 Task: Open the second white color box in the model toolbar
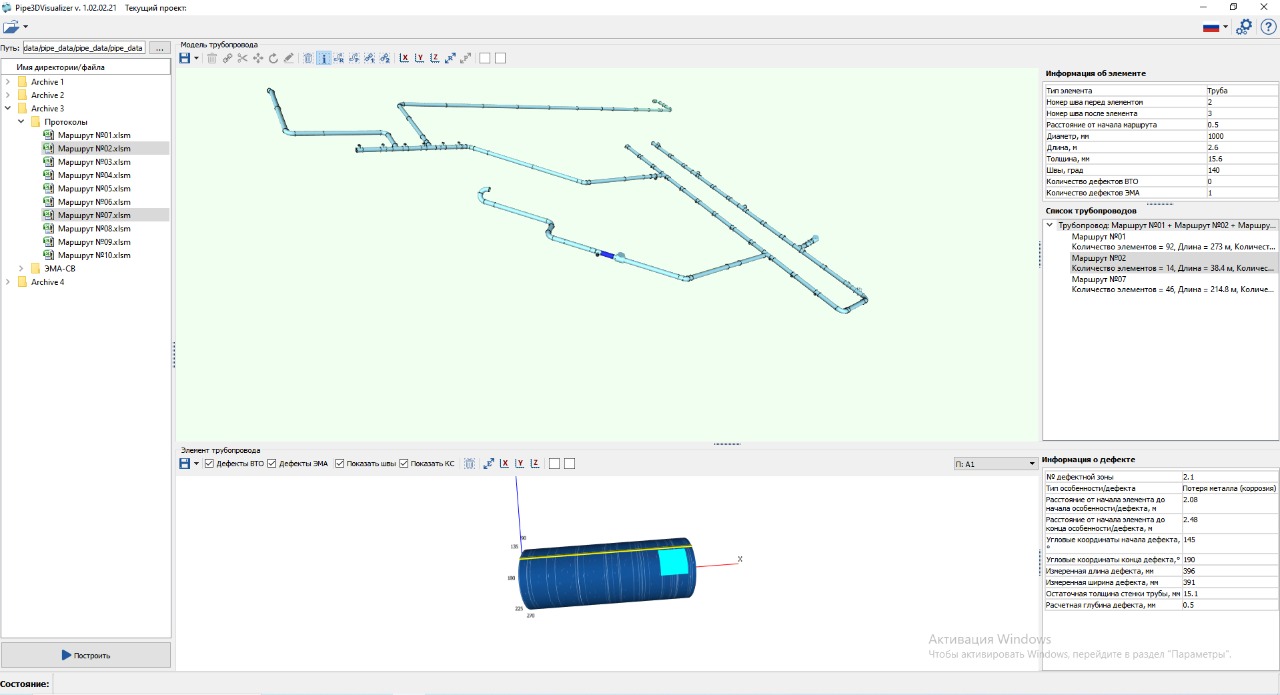(x=500, y=58)
